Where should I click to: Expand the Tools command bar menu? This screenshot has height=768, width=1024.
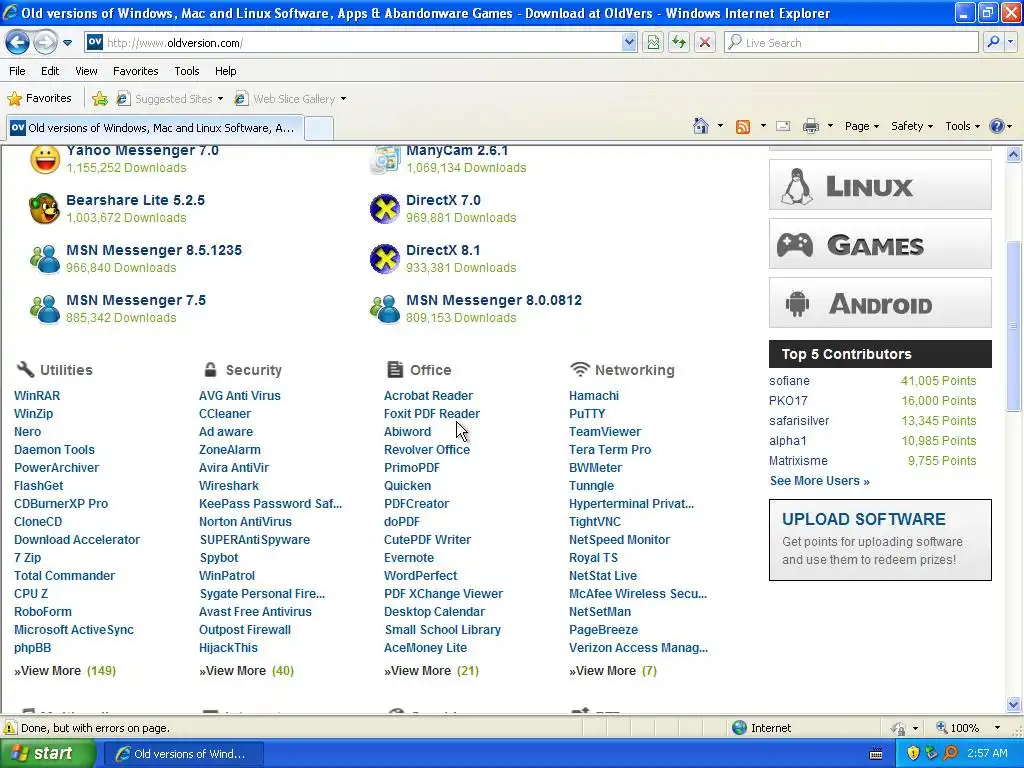click(x=962, y=126)
